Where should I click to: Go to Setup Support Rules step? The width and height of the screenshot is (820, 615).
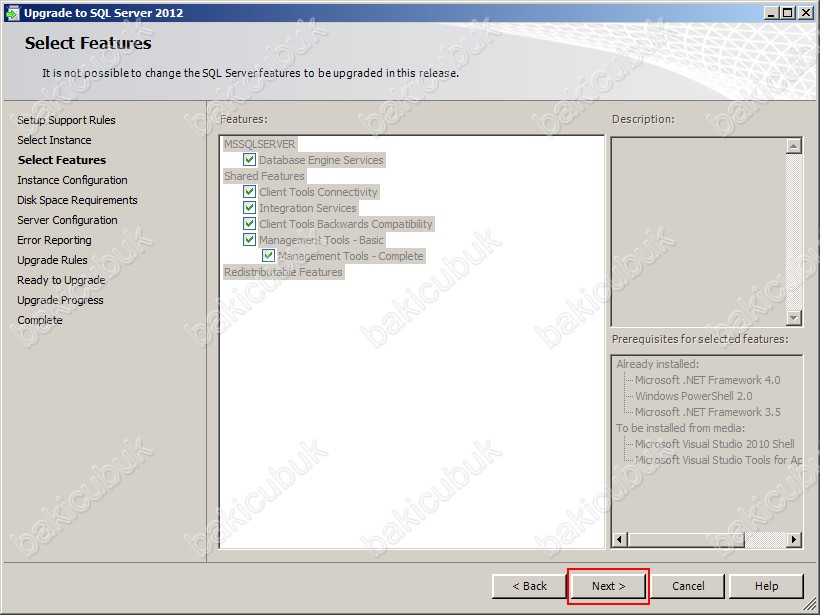66,120
